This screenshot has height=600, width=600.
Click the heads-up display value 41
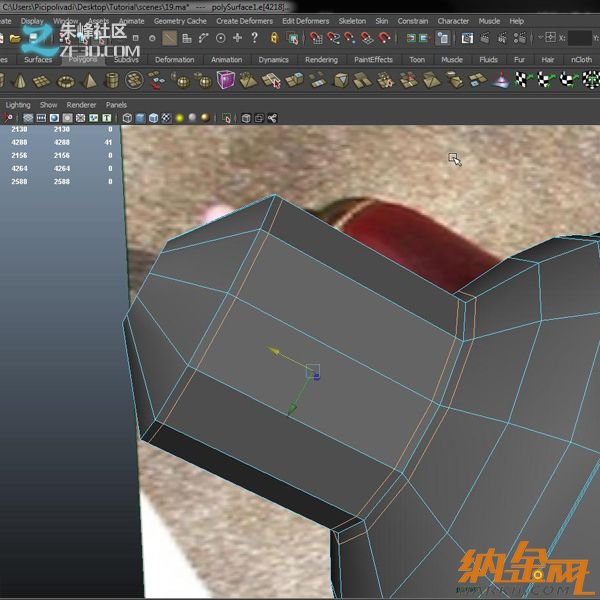(108, 142)
